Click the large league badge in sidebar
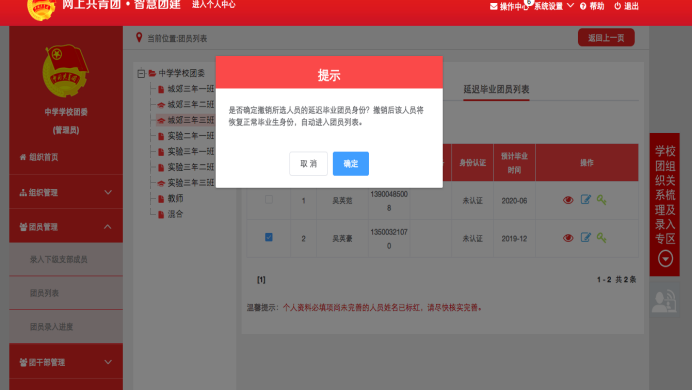The width and height of the screenshot is (692, 390). (66, 71)
